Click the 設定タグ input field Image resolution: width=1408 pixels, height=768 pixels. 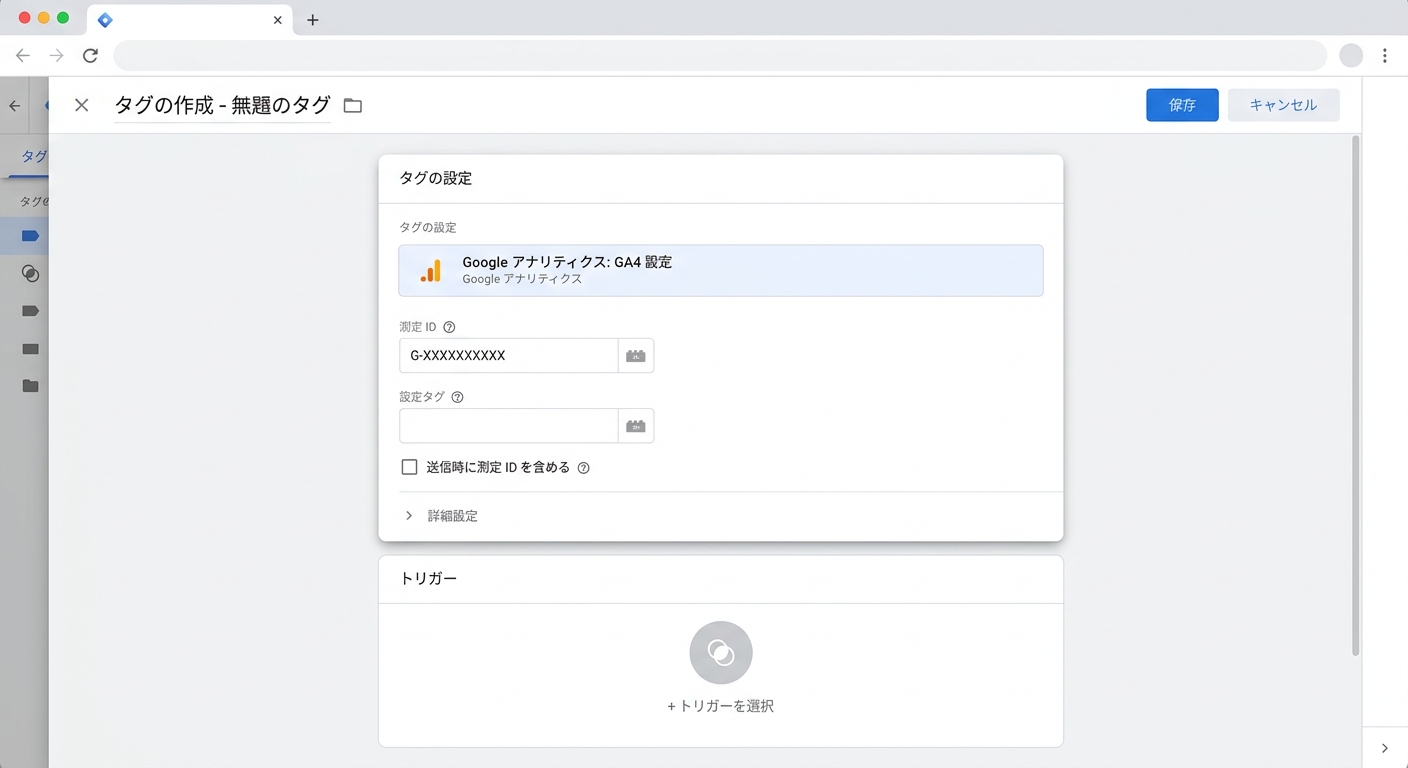point(509,425)
